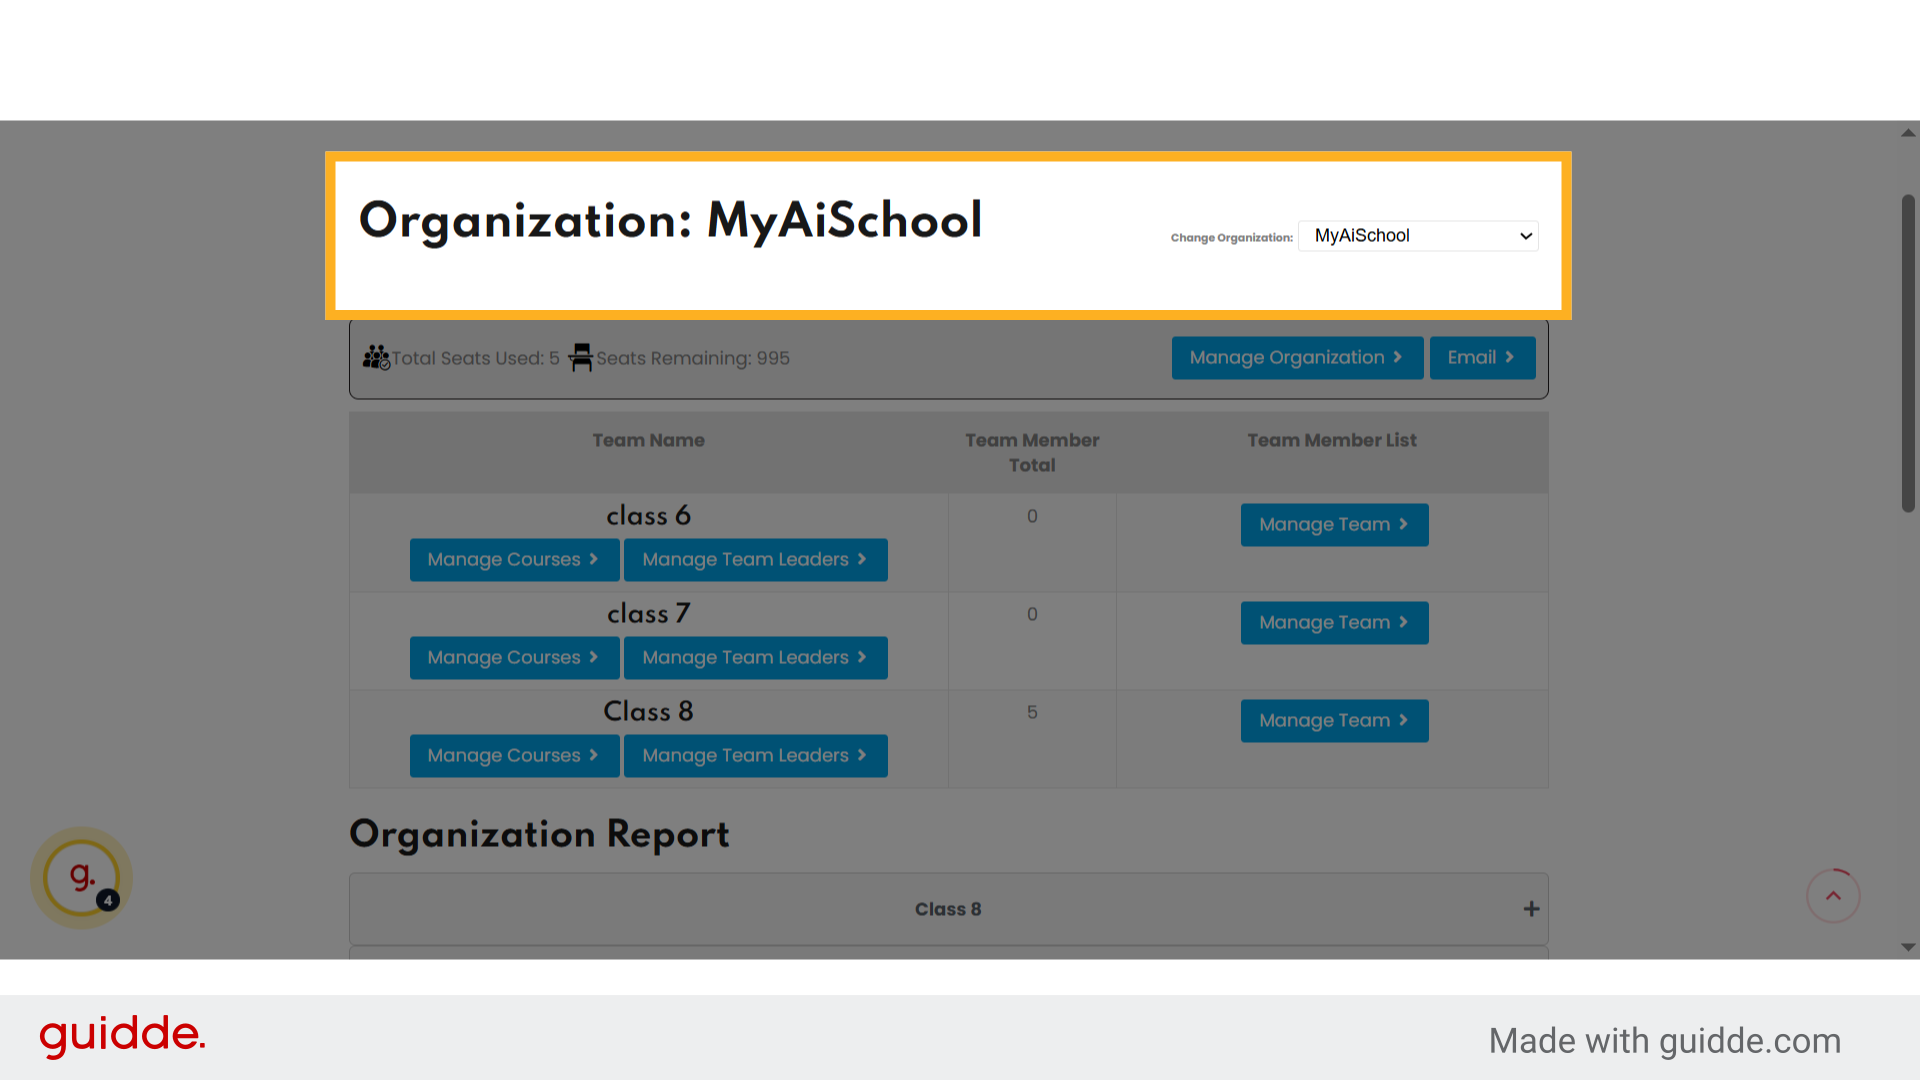Viewport: 1920px width, 1080px height.
Task: Open Manage Courses for class 6
Action: [x=514, y=559]
